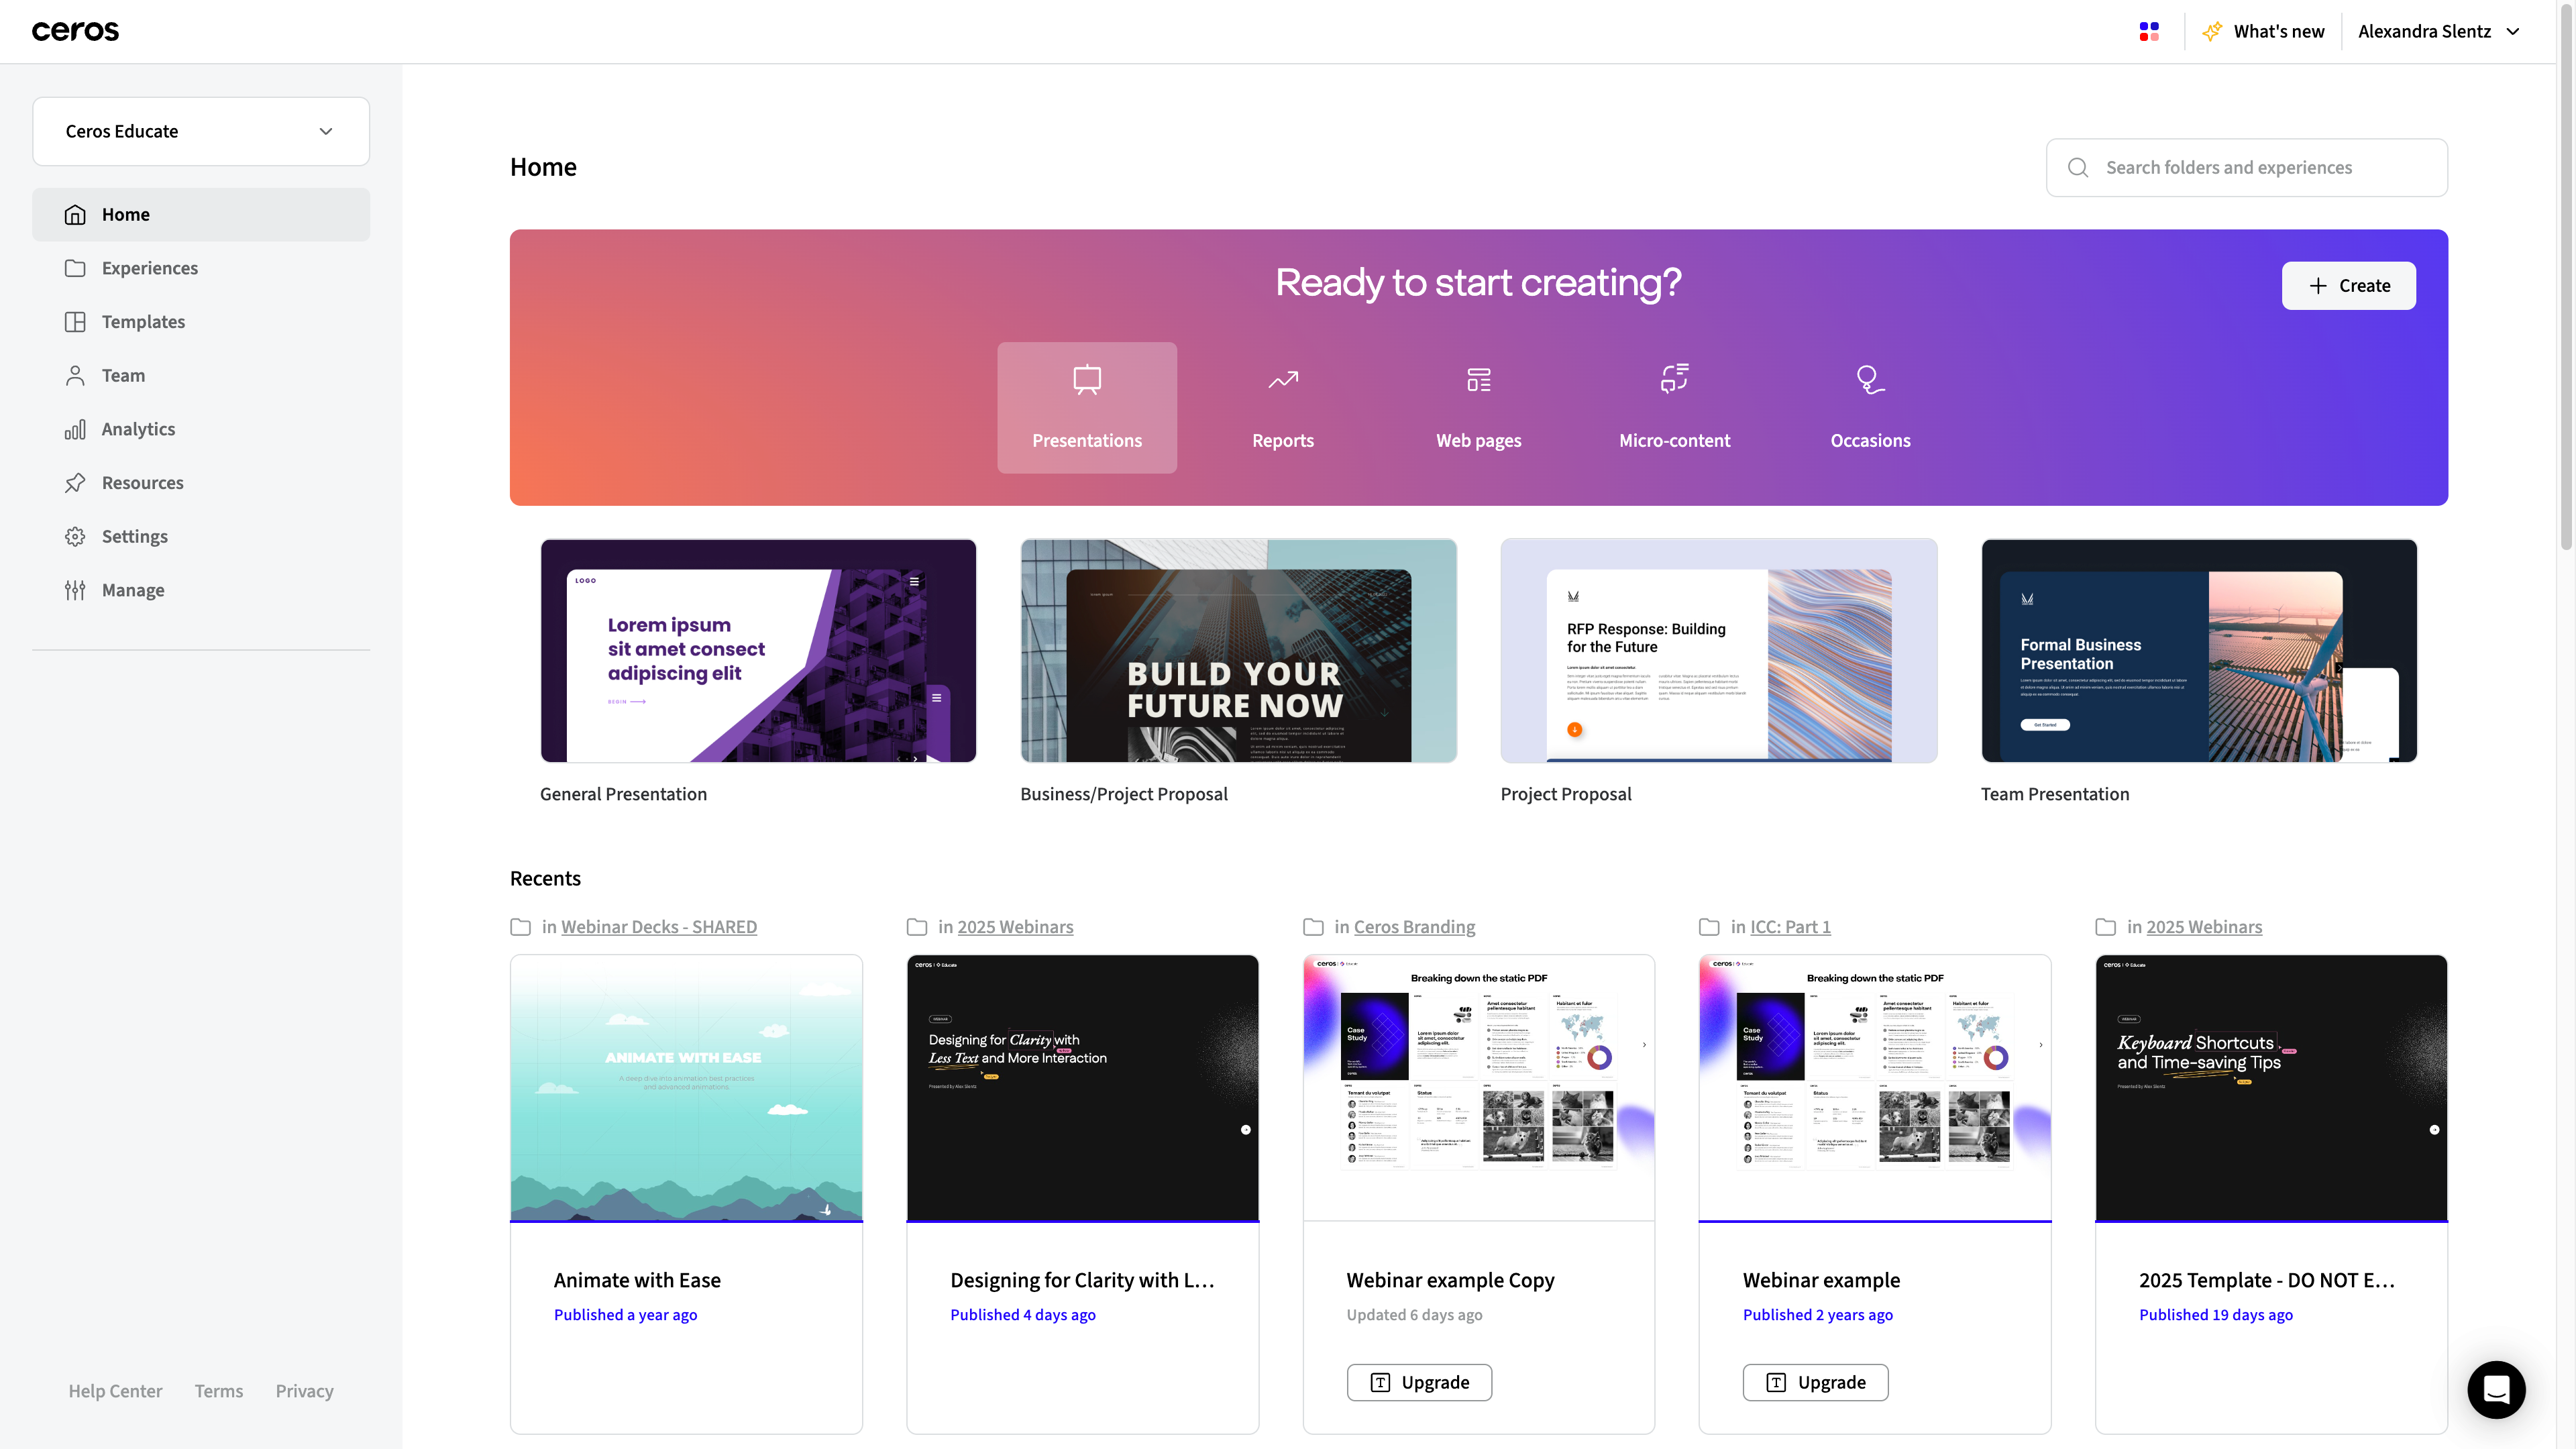The height and width of the screenshot is (1449, 2576).
Task: Click the Experiences folder icon in sidebar
Action: point(75,268)
